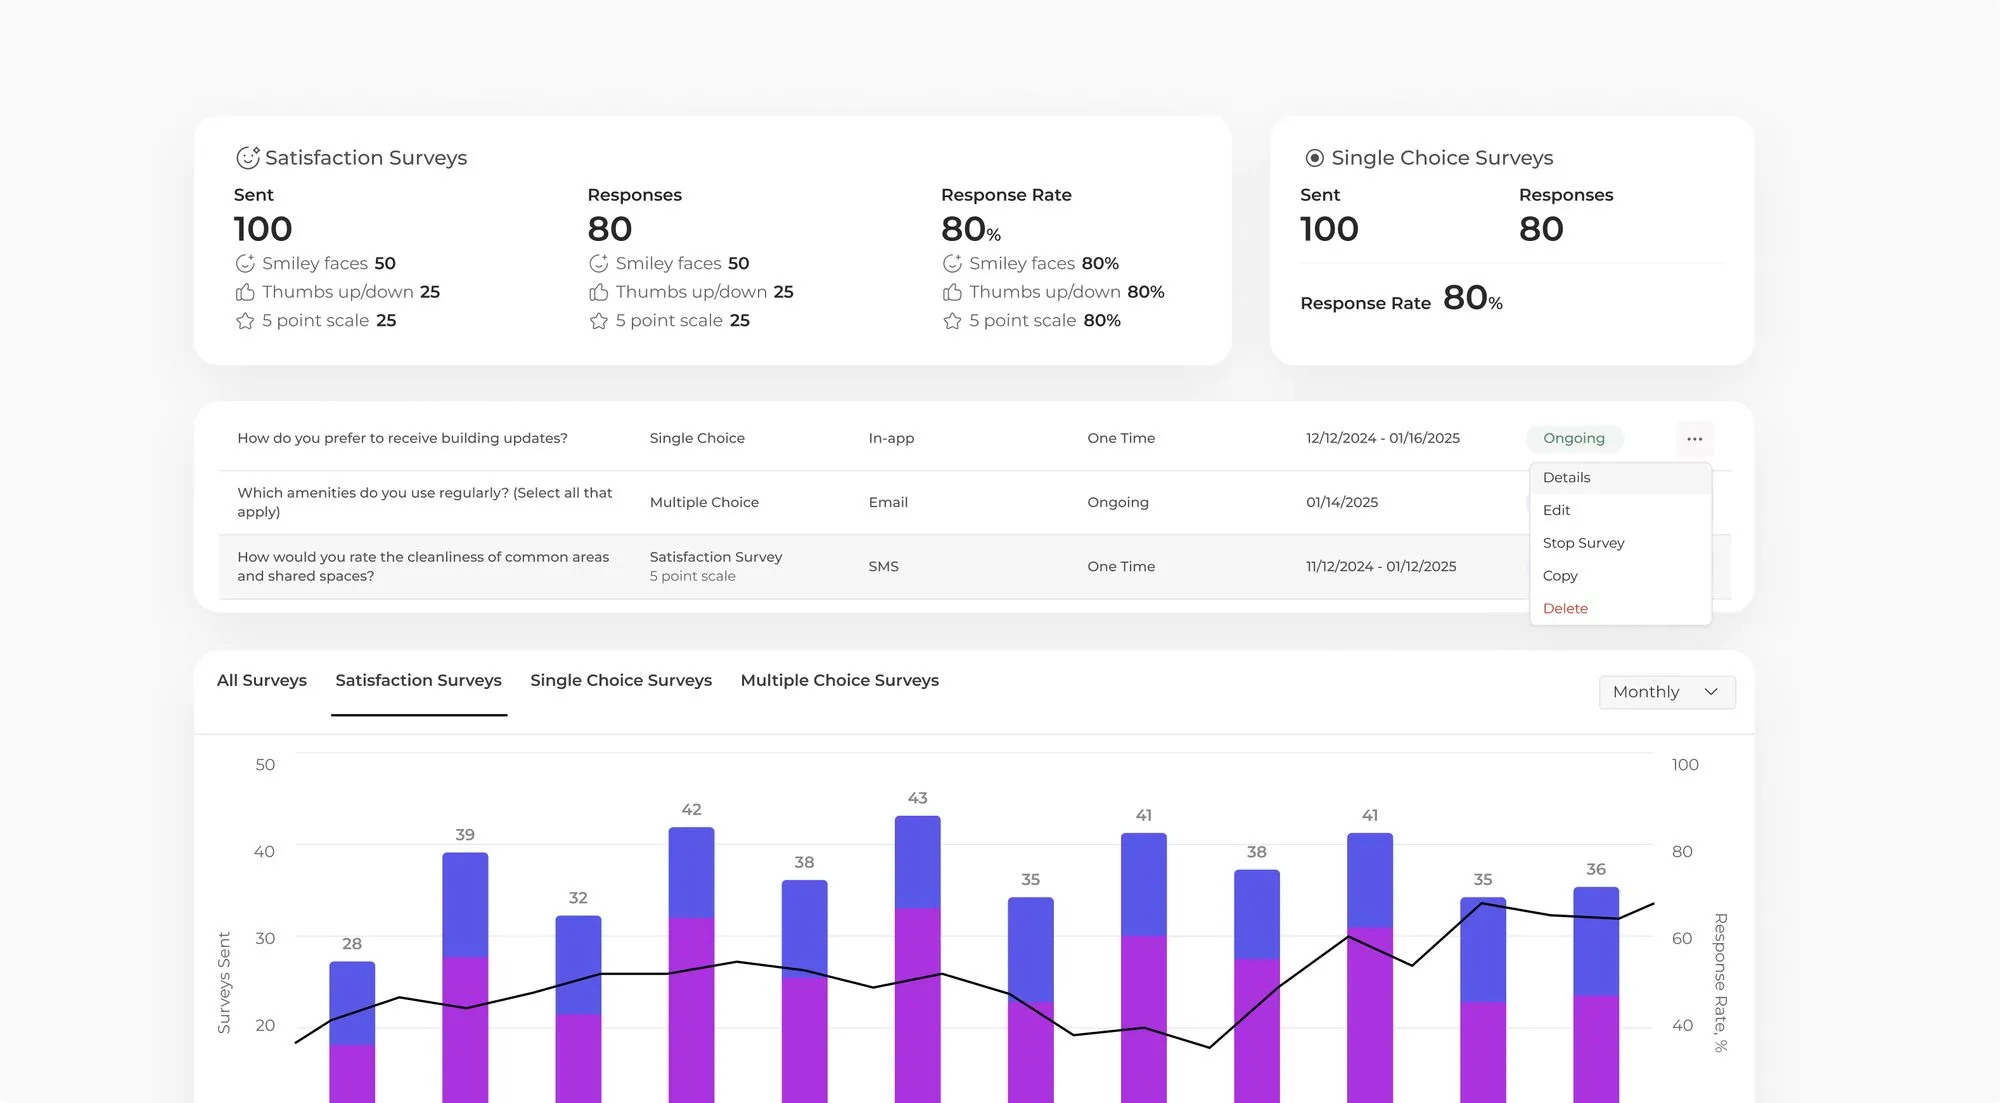Switch to the Multiple Choice Surveys tab
The width and height of the screenshot is (2000, 1103).
pyautogui.click(x=840, y=680)
